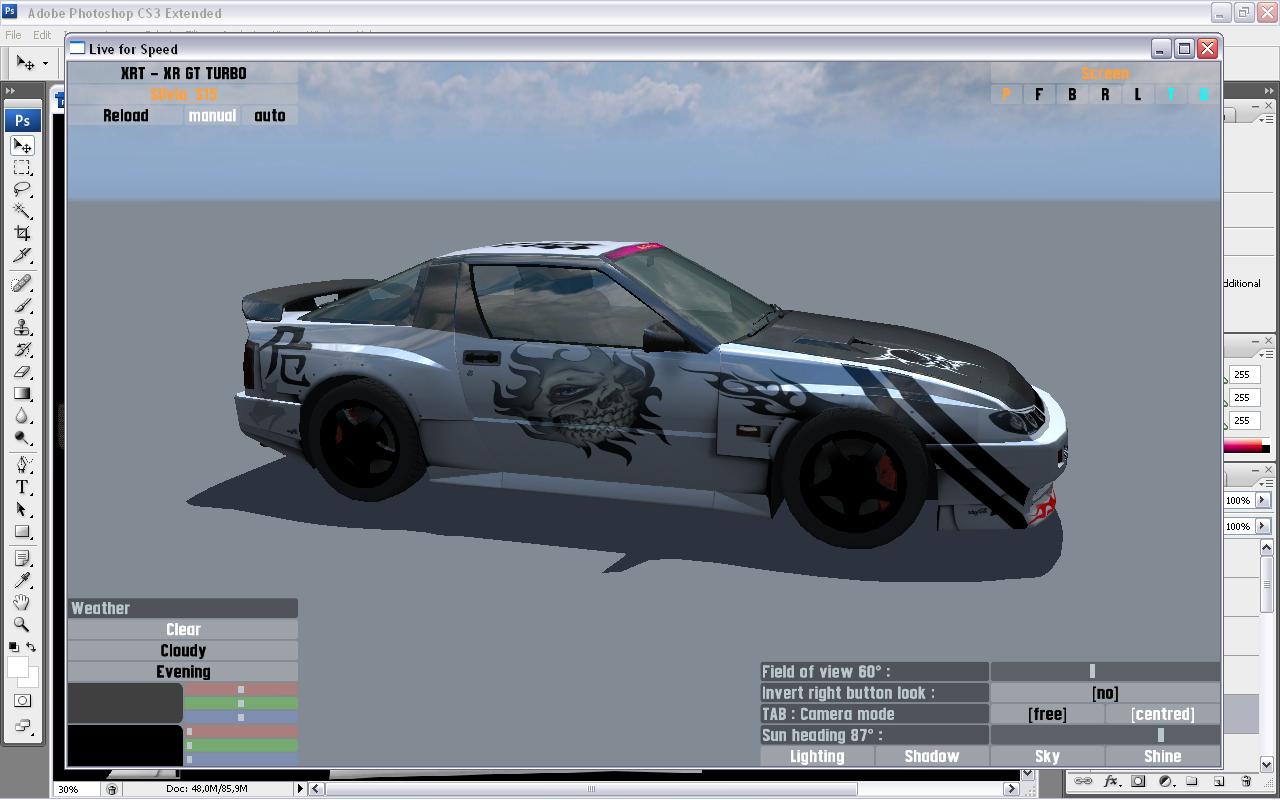Viewport: 1280px width, 800px height.
Task: Click the F screen view button
Action: pos(1039,95)
